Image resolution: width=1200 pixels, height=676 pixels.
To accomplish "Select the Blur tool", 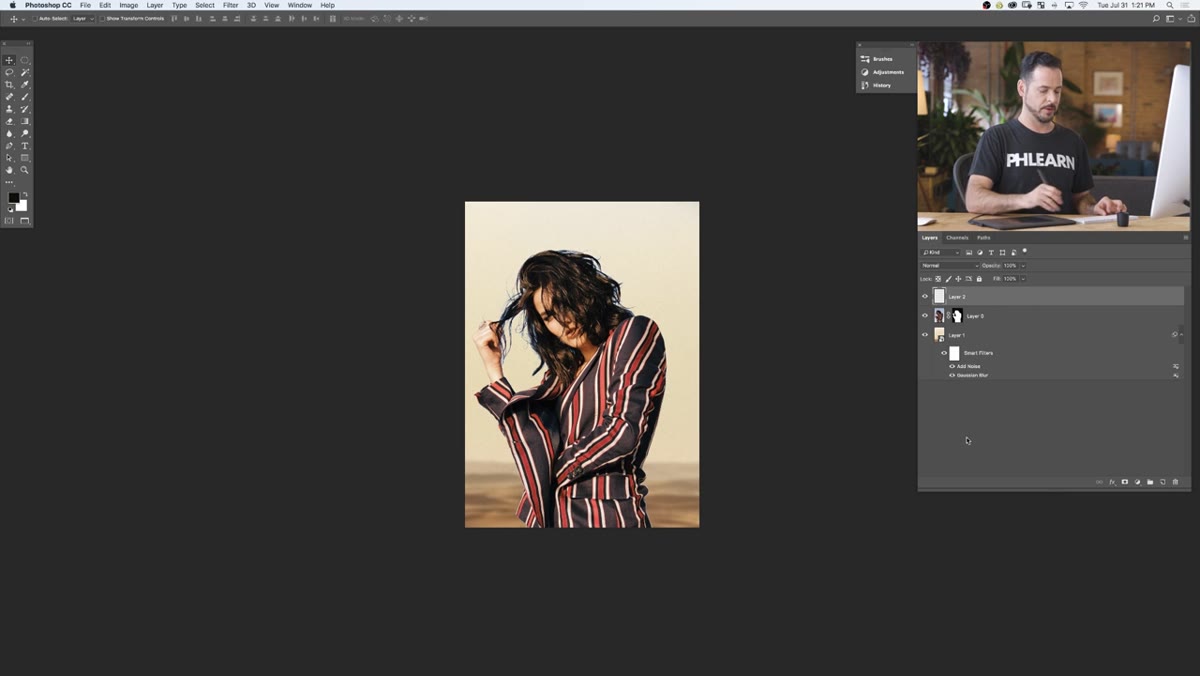I will [x=9, y=133].
